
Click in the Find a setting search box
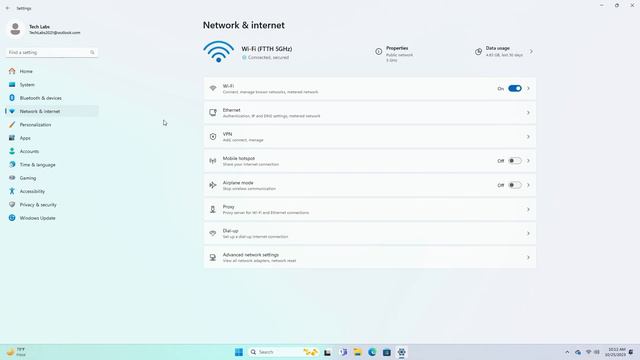pyautogui.click(x=52, y=52)
